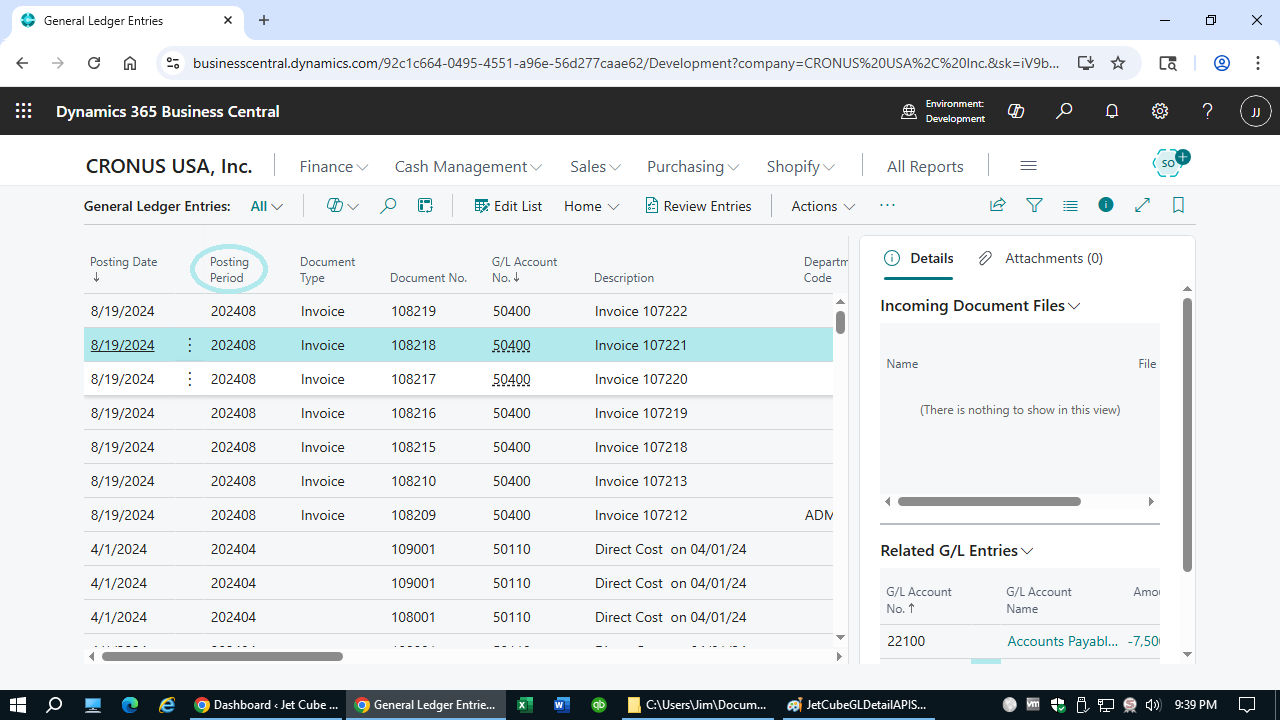Open the app launcher waffle menu

[23, 111]
